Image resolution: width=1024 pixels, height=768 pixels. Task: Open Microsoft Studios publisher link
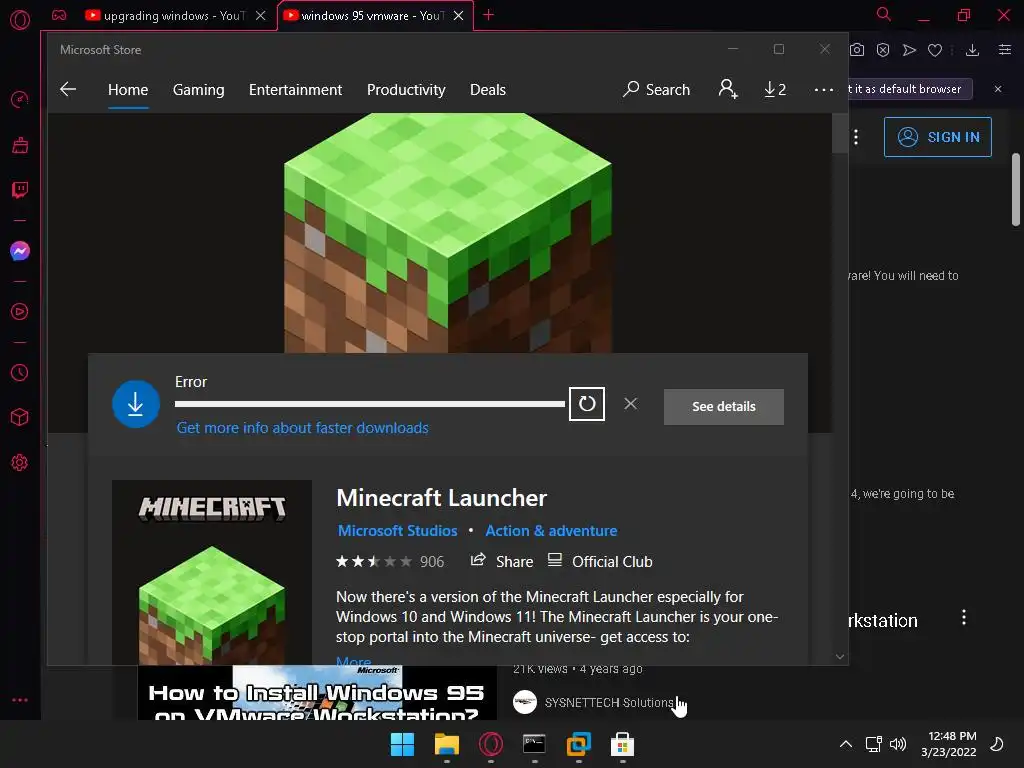click(x=397, y=530)
